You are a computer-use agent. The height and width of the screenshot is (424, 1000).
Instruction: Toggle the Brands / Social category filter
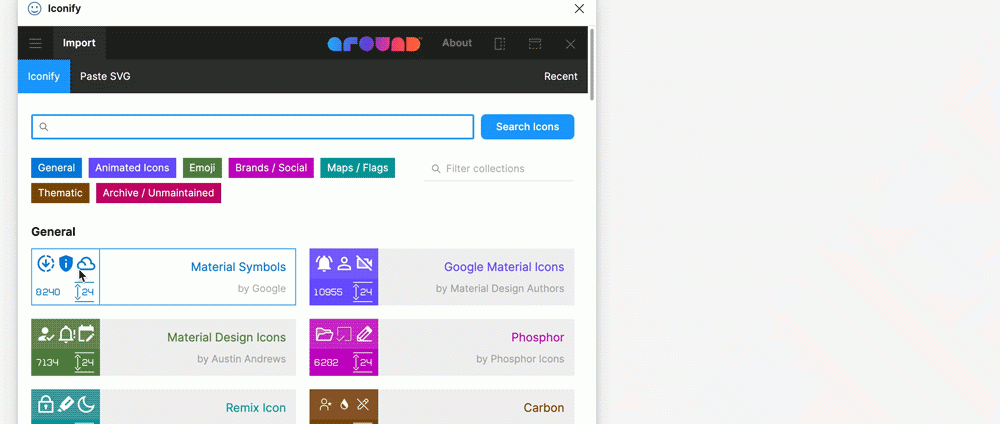pos(271,168)
